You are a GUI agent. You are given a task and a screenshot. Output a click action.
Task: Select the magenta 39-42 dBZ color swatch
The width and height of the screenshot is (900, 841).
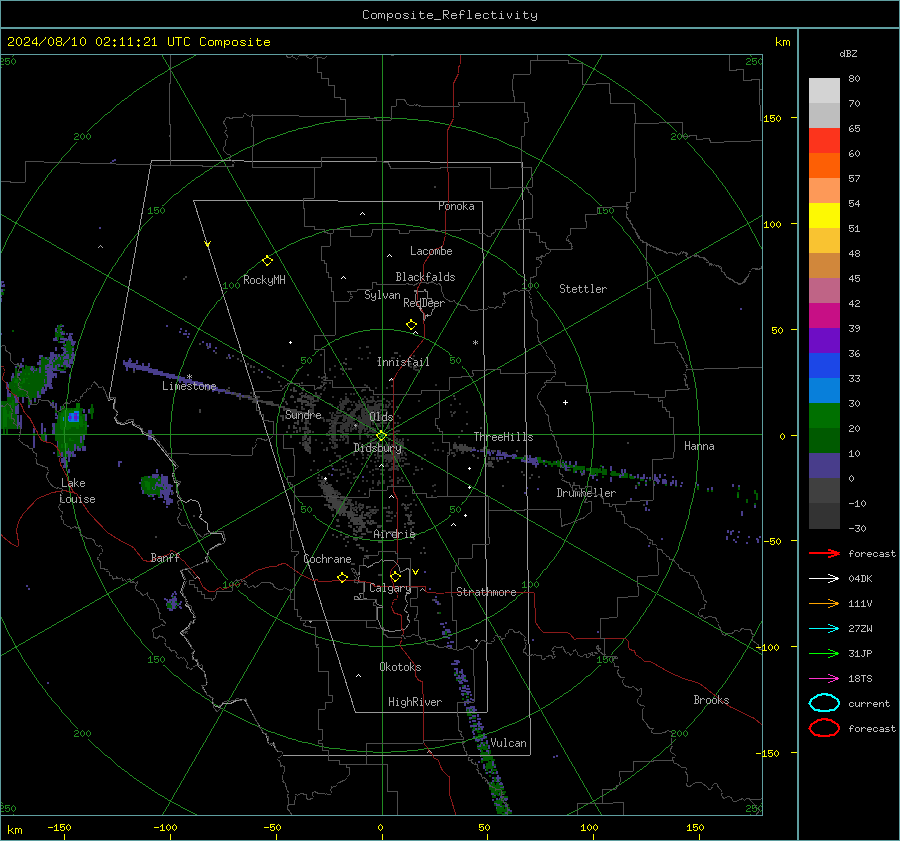(824, 315)
